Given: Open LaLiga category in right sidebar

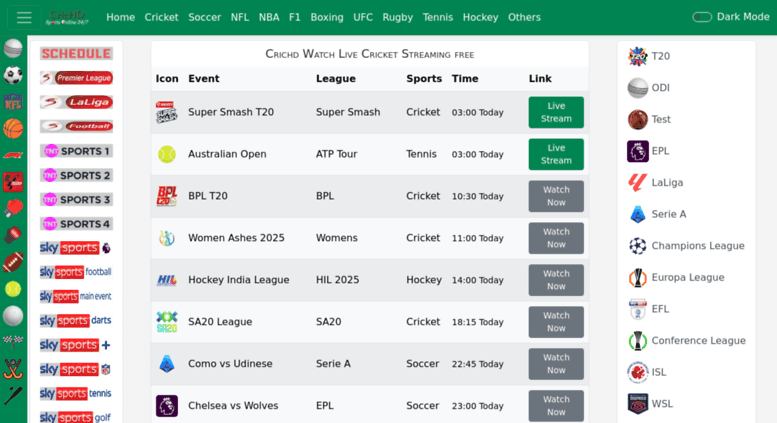Looking at the screenshot, I should pyautogui.click(x=655, y=183).
